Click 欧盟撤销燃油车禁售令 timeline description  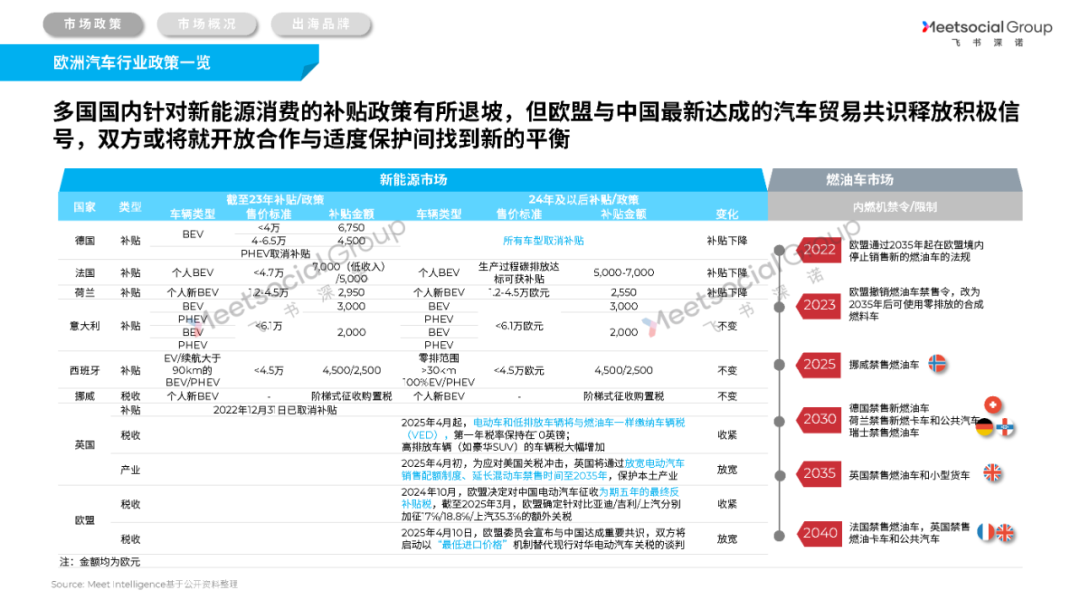(916, 304)
